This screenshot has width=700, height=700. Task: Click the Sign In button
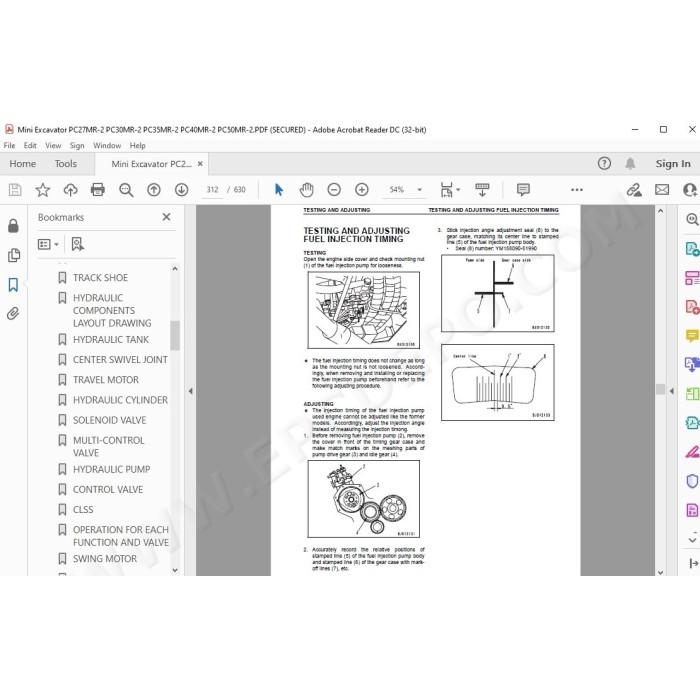(673, 164)
